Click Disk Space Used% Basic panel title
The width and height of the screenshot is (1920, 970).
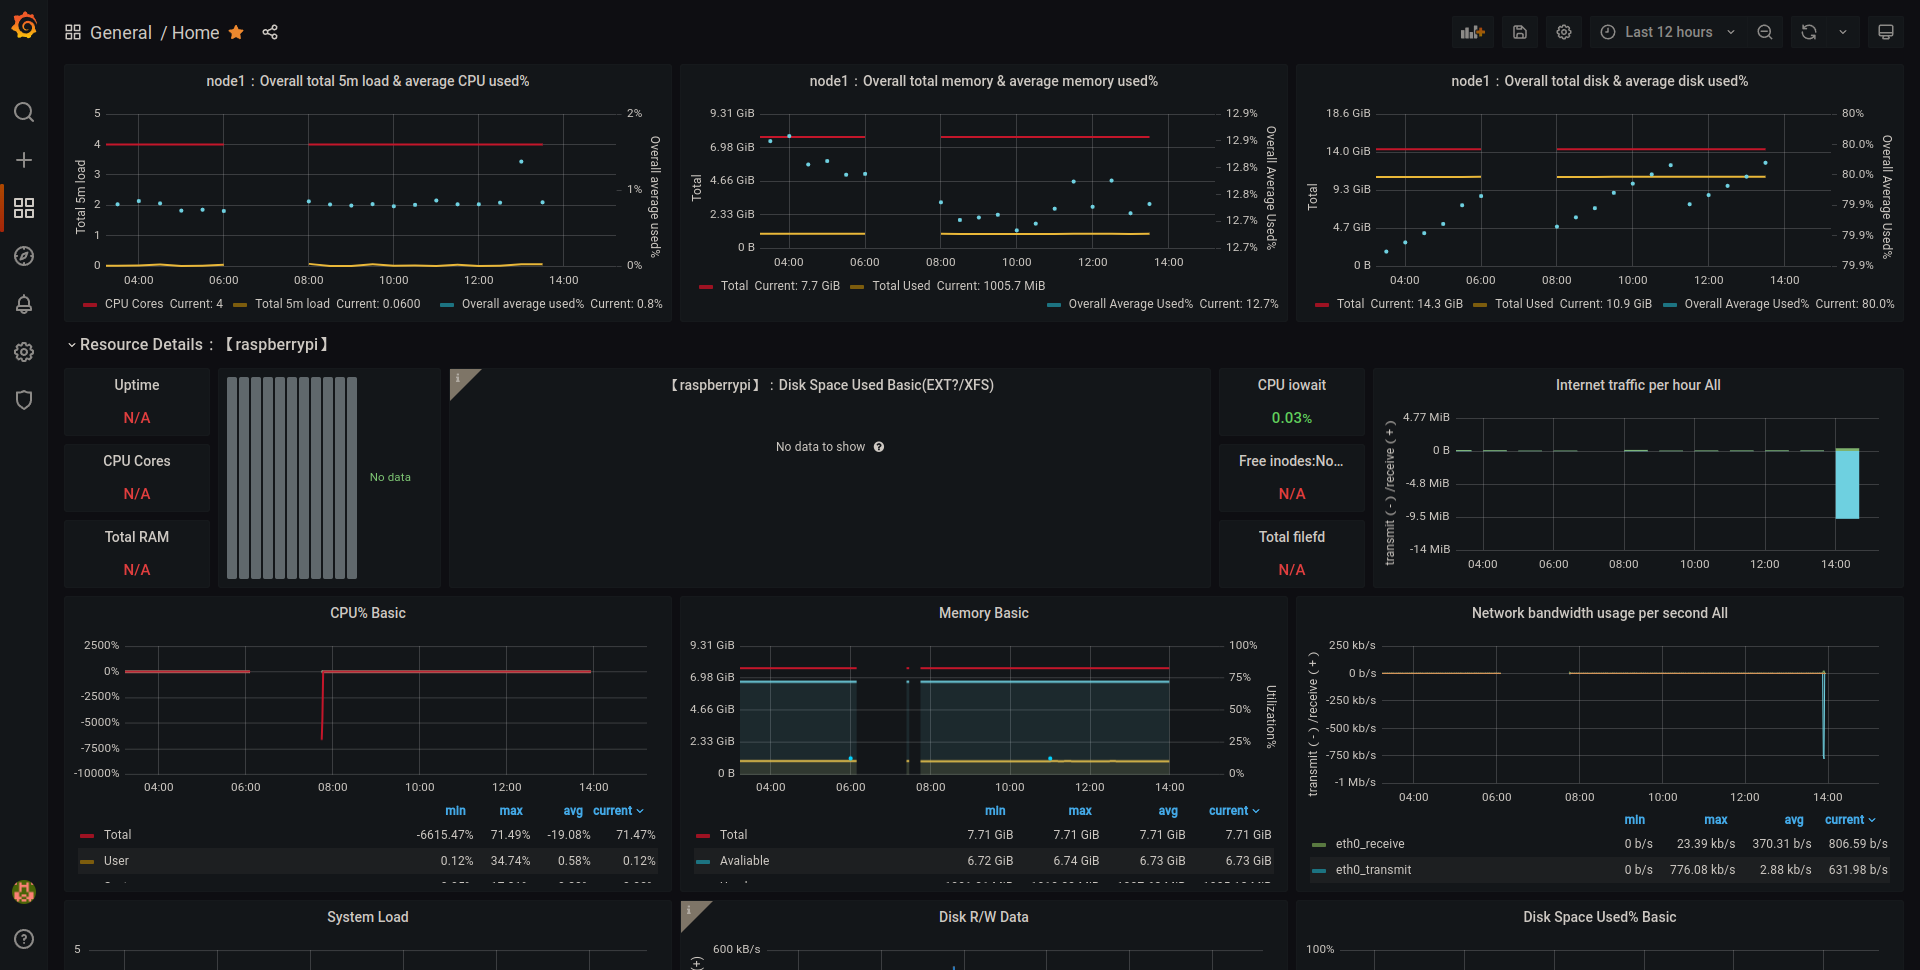pos(1600,917)
